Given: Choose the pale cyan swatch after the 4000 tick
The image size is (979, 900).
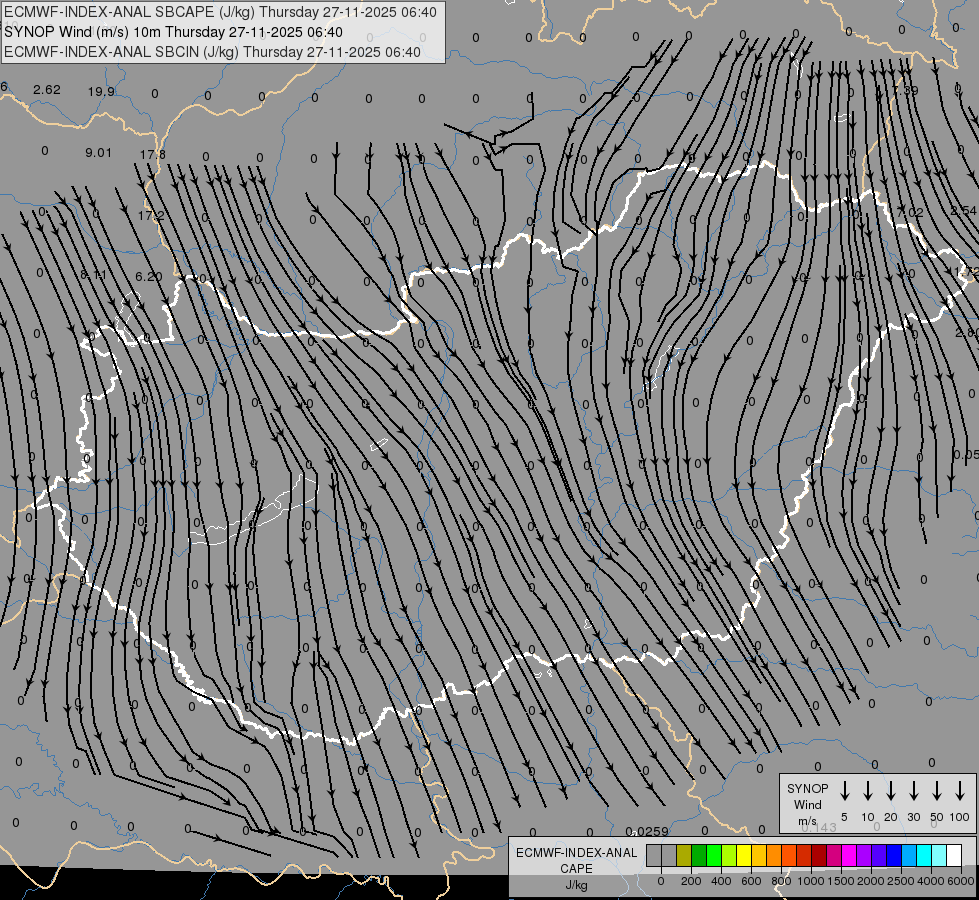Looking at the screenshot, I should click(x=938, y=855).
